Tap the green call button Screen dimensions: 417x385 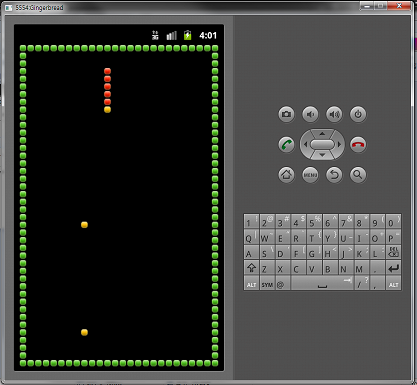click(x=286, y=145)
